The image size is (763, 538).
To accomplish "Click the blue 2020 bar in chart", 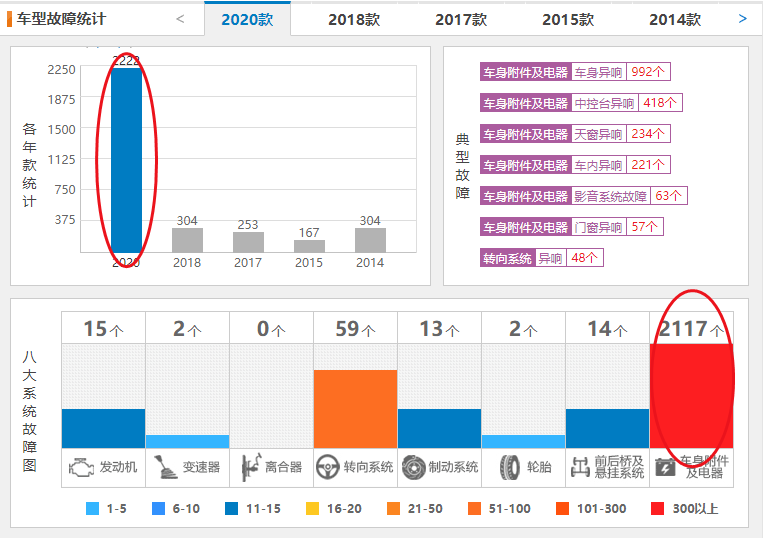I will click(126, 160).
